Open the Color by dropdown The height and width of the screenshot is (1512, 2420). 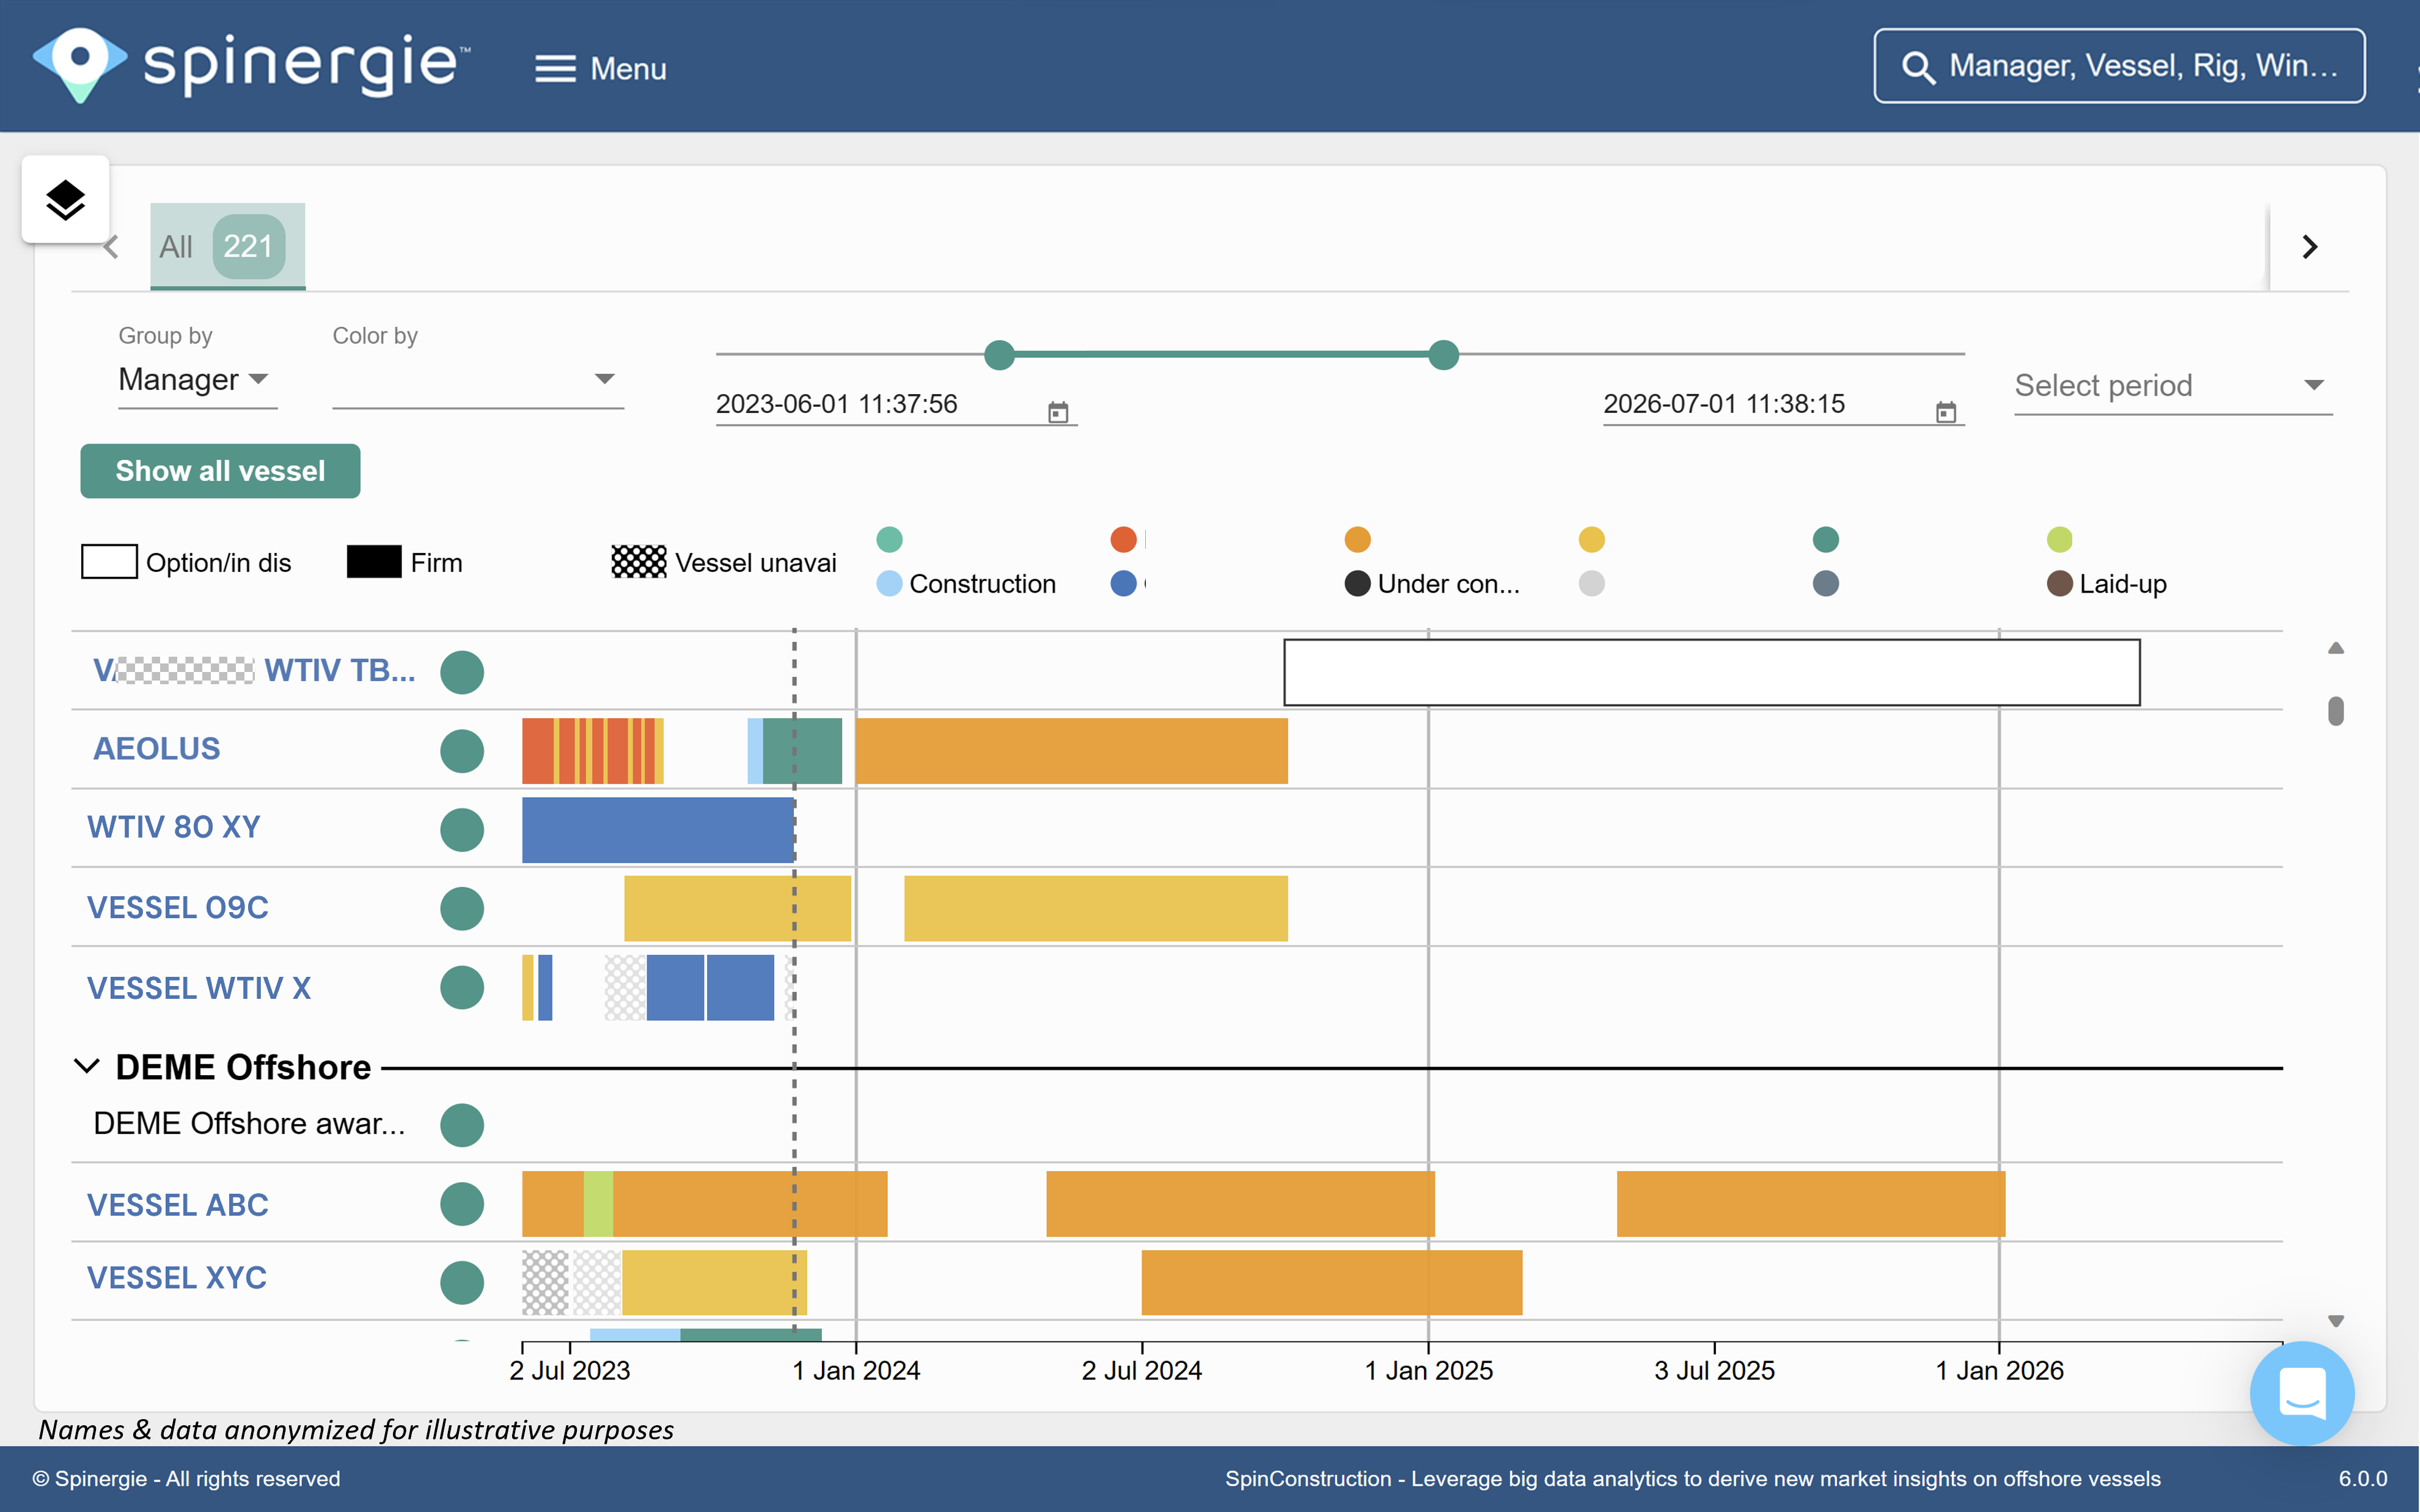pos(477,380)
